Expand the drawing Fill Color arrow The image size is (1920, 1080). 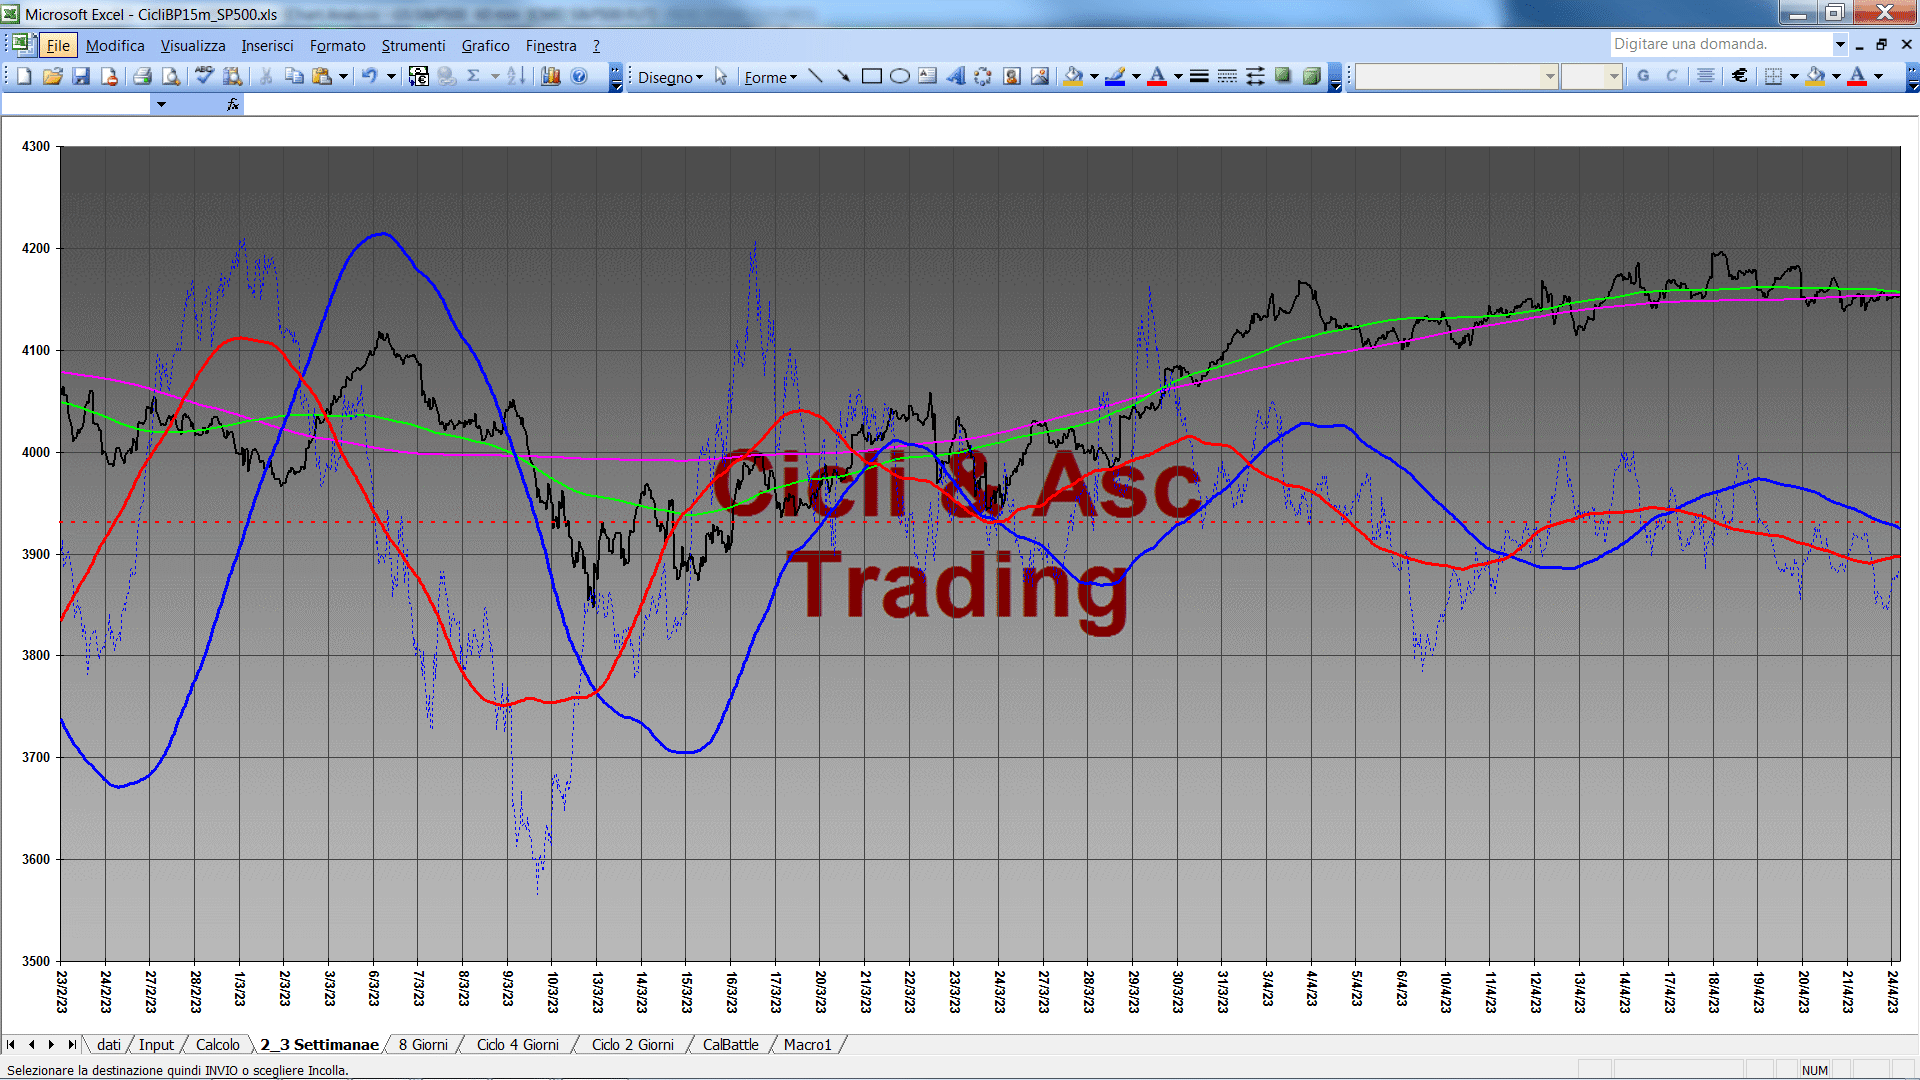[1094, 76]
